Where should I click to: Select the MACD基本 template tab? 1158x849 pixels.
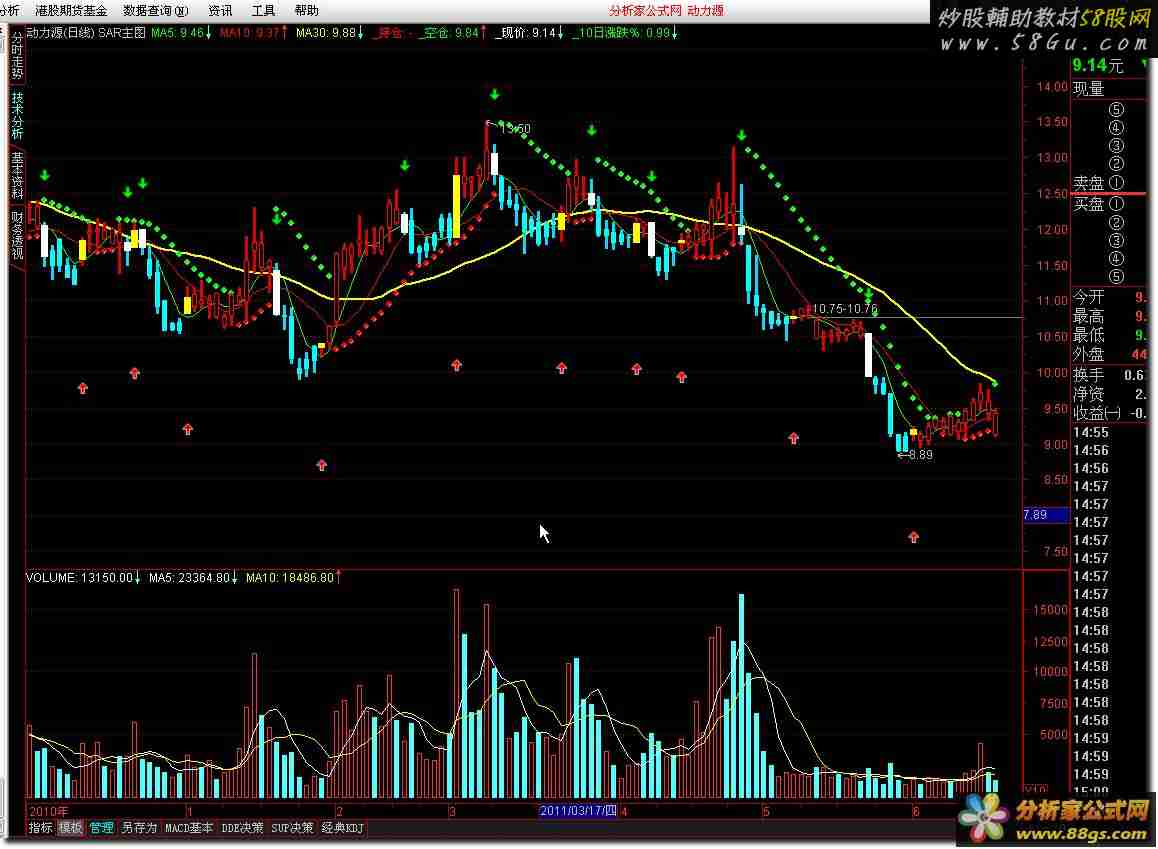coord(189,828)
